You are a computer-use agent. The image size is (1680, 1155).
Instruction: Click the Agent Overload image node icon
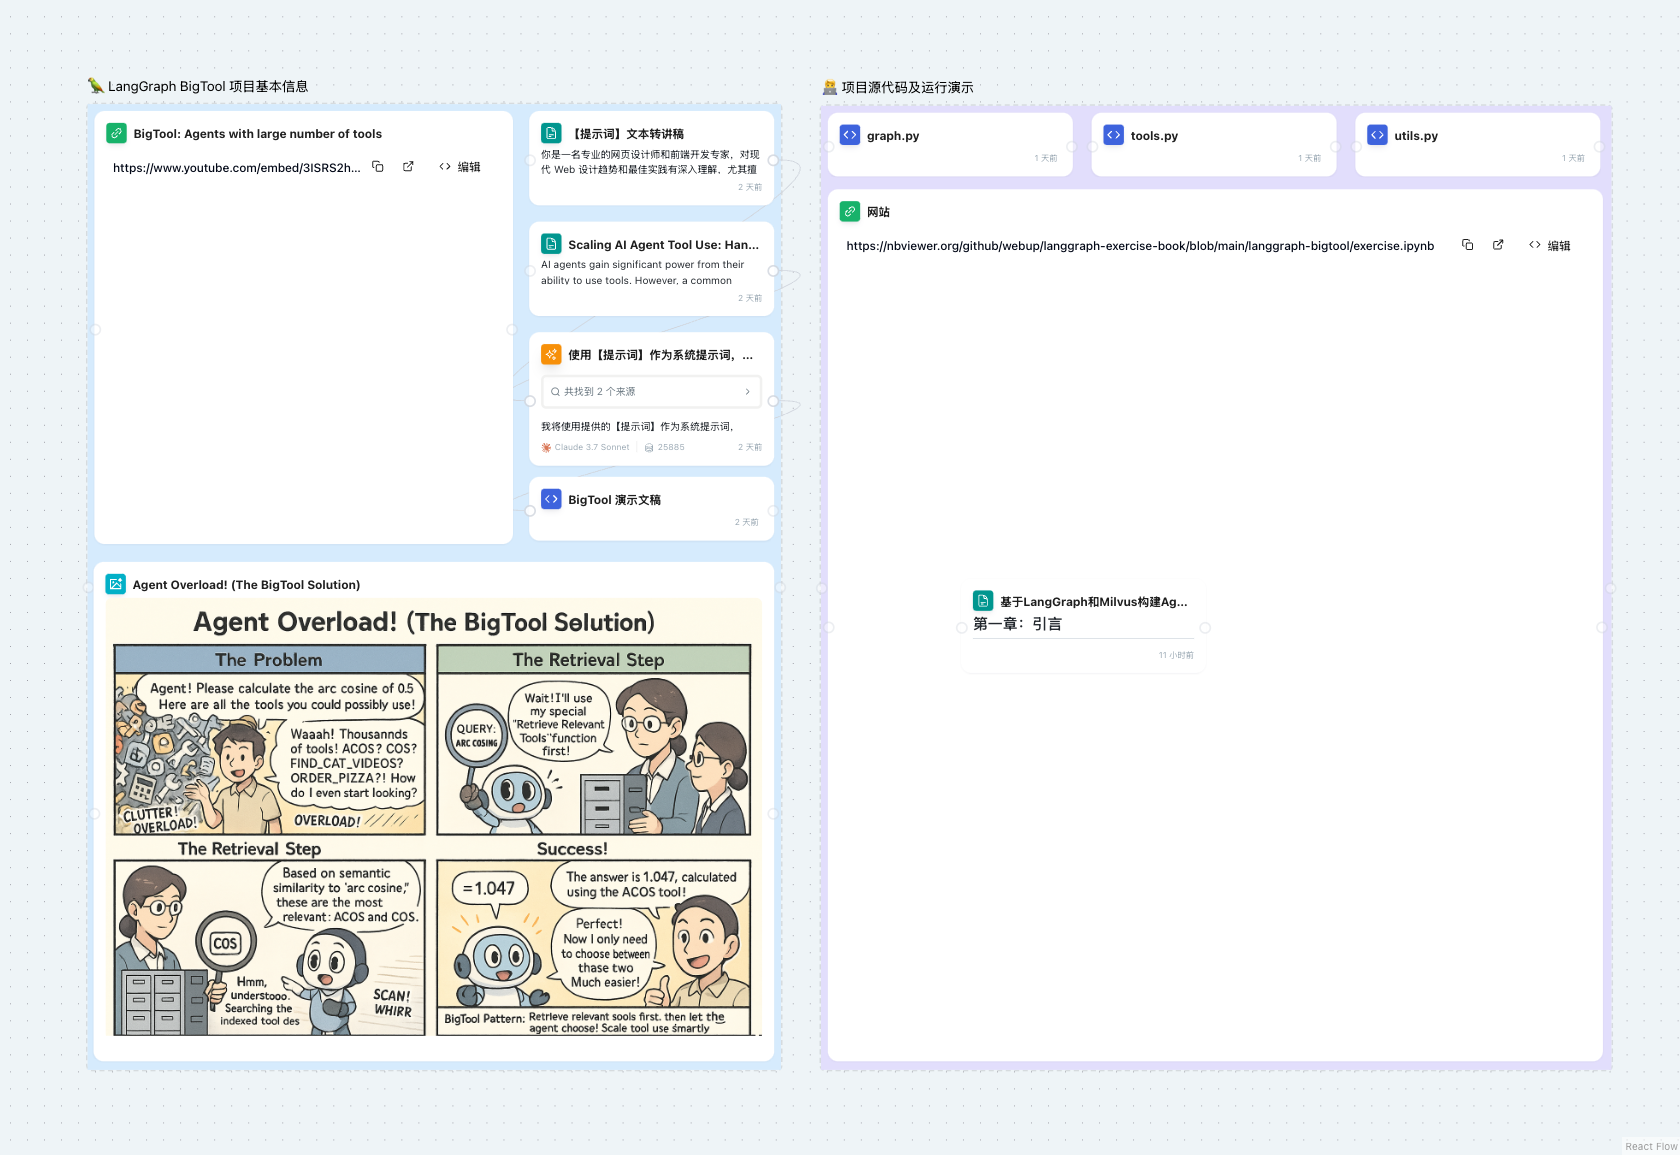tap(116, 584)
